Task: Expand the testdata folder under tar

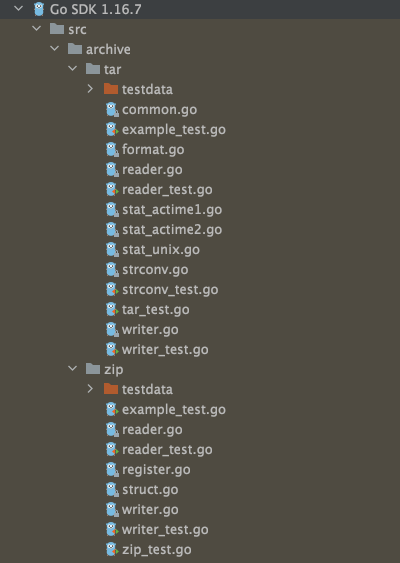Action: point(90,89)
